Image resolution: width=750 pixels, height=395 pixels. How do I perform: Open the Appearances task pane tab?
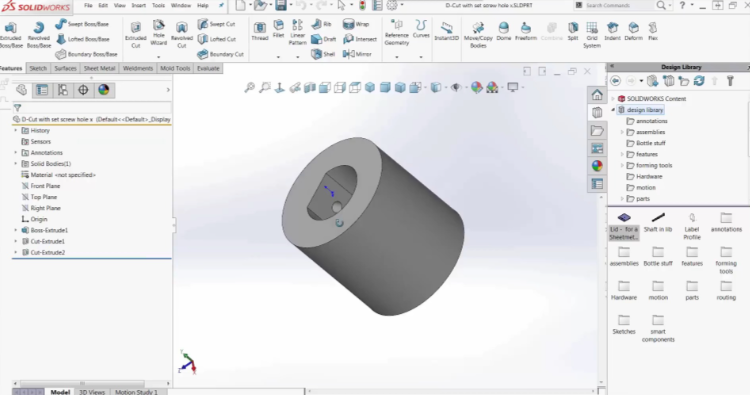click(597, 166)
